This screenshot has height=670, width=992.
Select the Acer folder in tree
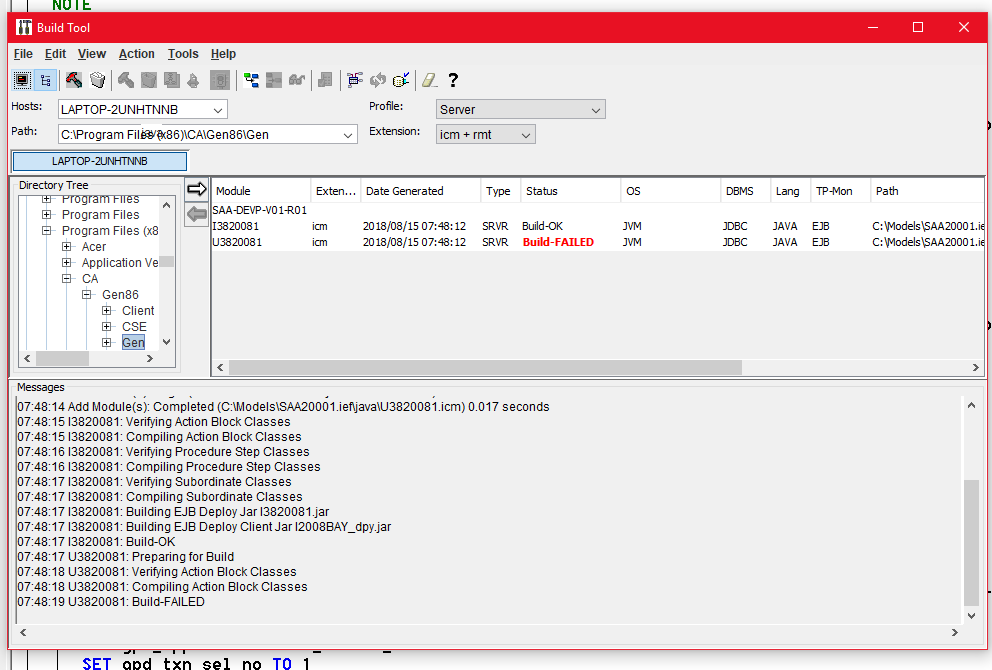coord(94,247)
